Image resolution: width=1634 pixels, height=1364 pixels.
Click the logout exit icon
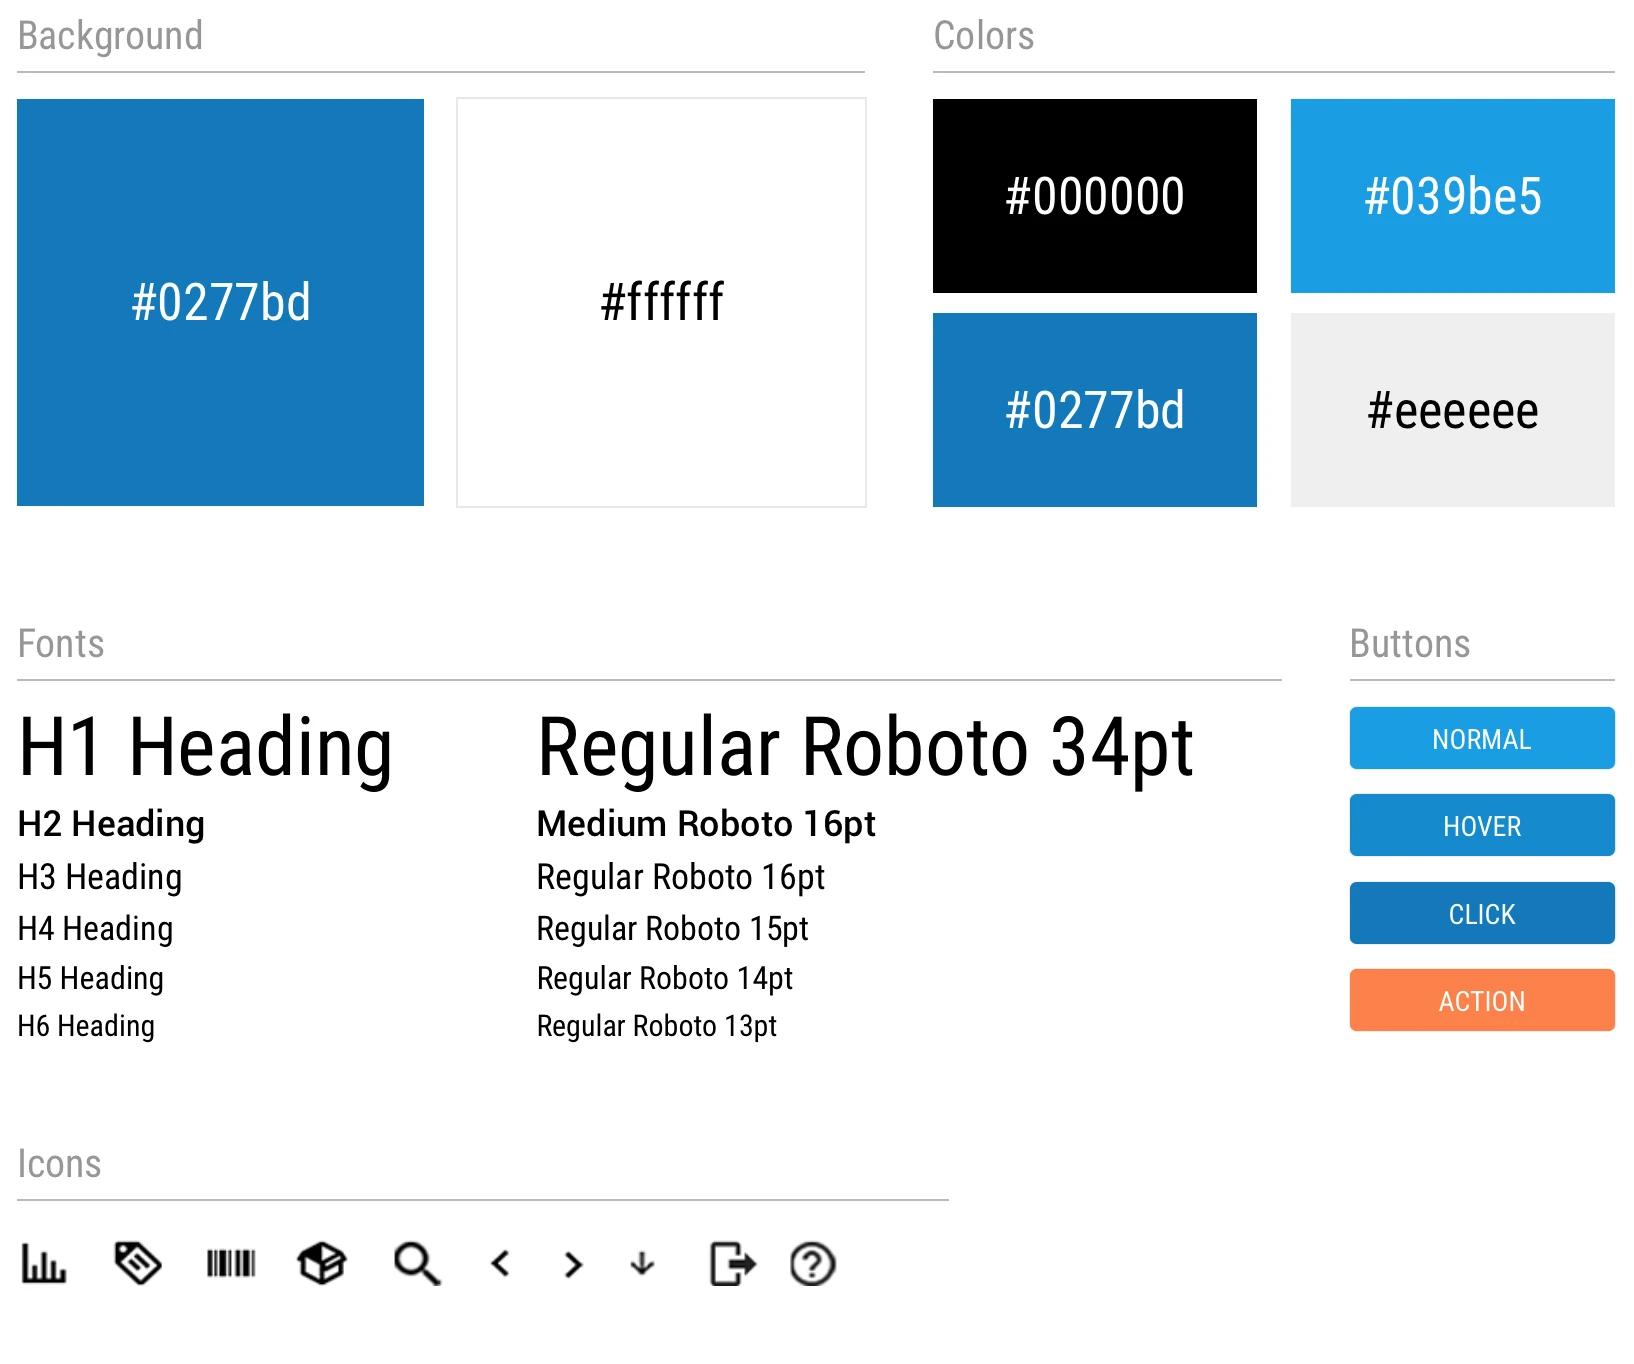[733, 1264]
